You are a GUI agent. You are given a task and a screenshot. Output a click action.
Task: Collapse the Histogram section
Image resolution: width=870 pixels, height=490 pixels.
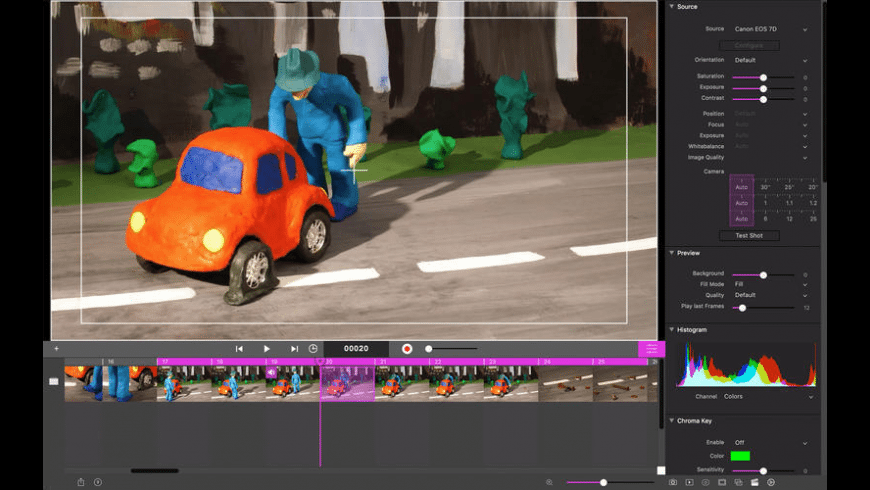(x=672, y=329)
